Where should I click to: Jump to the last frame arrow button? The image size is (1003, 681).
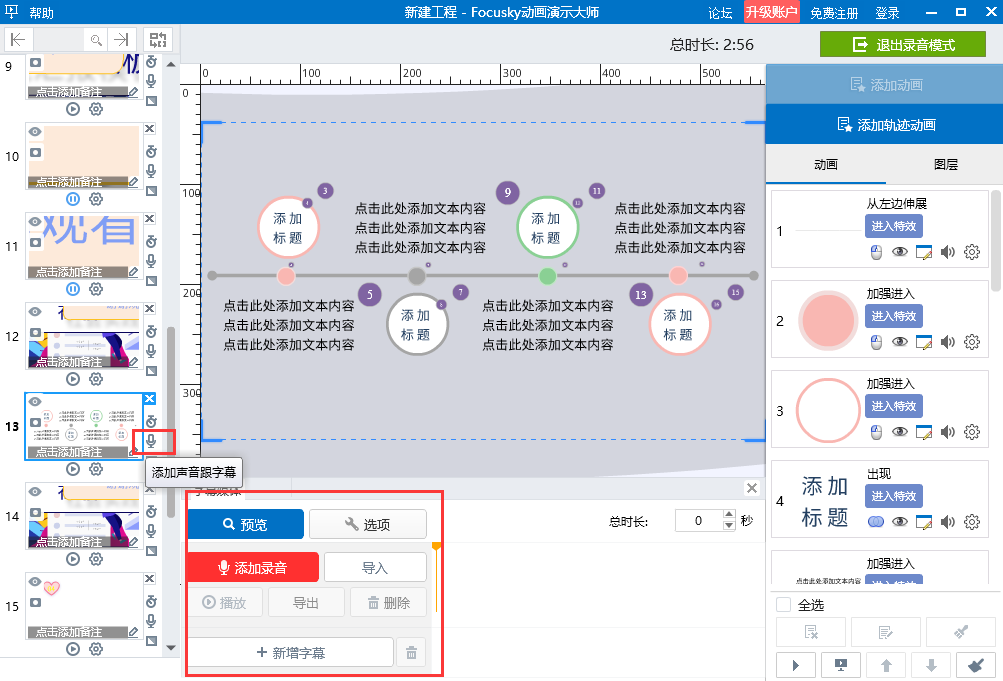[121, 40]
